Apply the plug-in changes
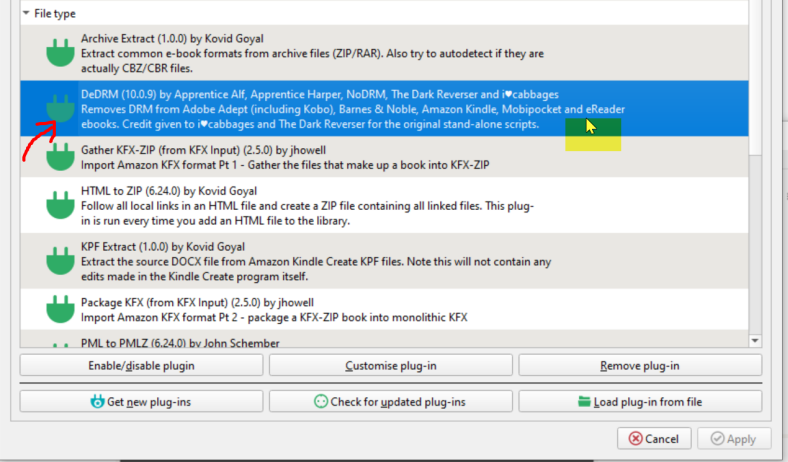 [734, 439]
